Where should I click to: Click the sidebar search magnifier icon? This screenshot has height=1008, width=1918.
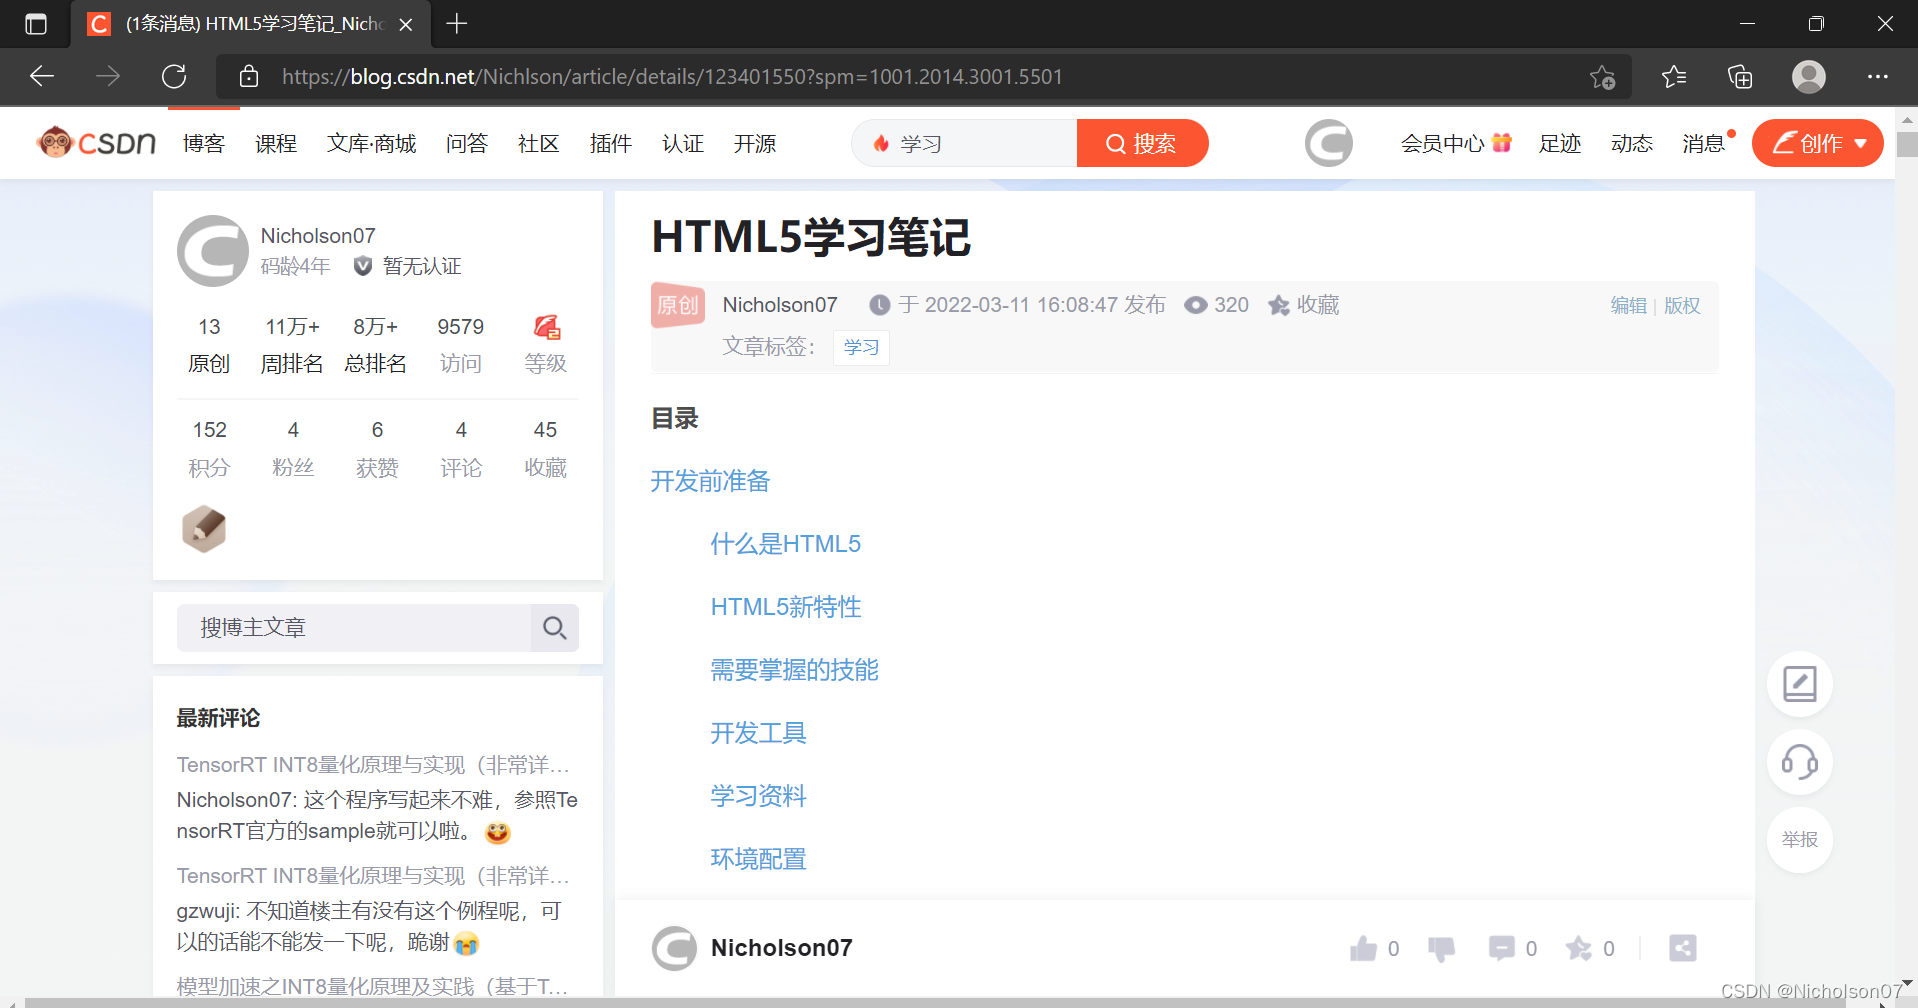(555, 627)
